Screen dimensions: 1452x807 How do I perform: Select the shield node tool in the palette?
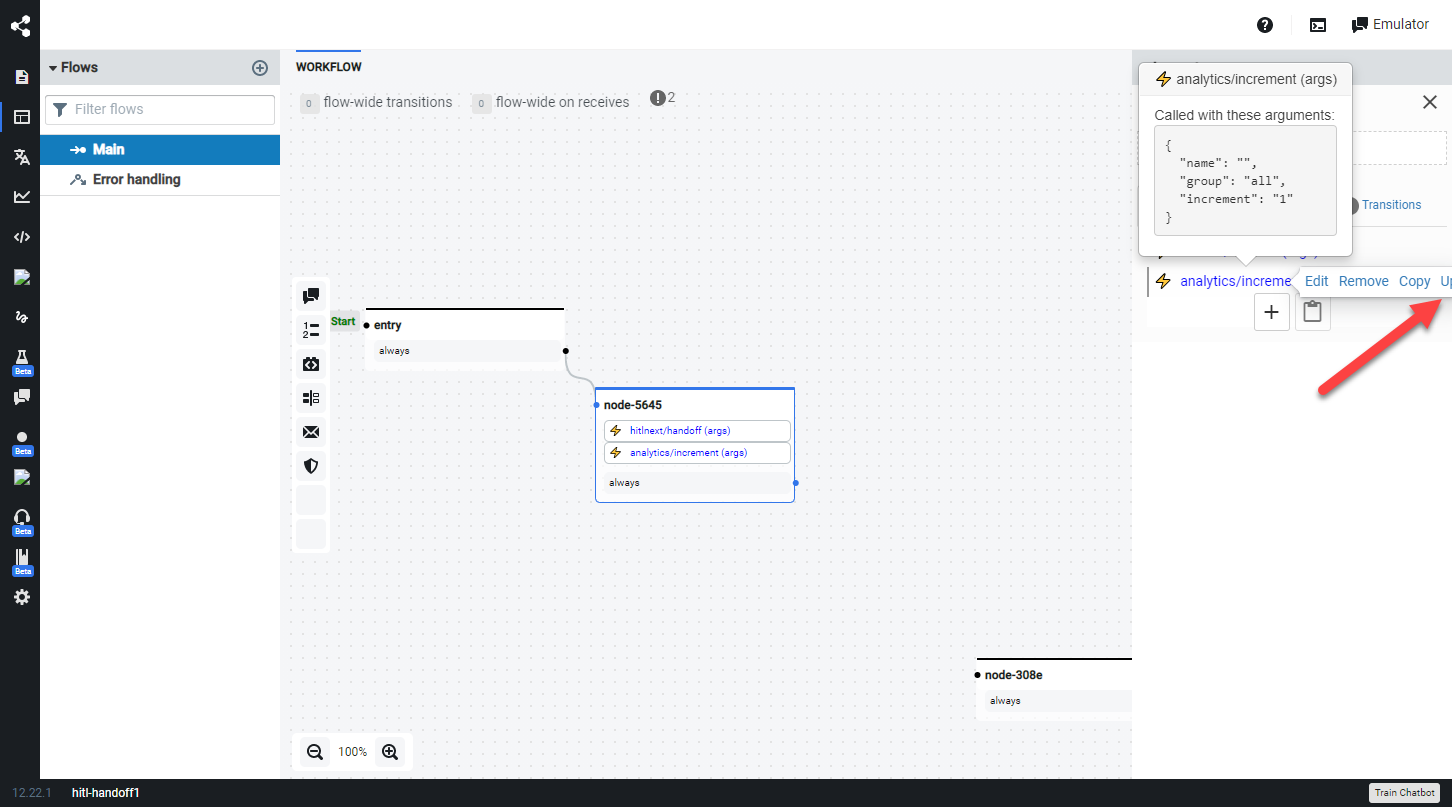[311, 465]
